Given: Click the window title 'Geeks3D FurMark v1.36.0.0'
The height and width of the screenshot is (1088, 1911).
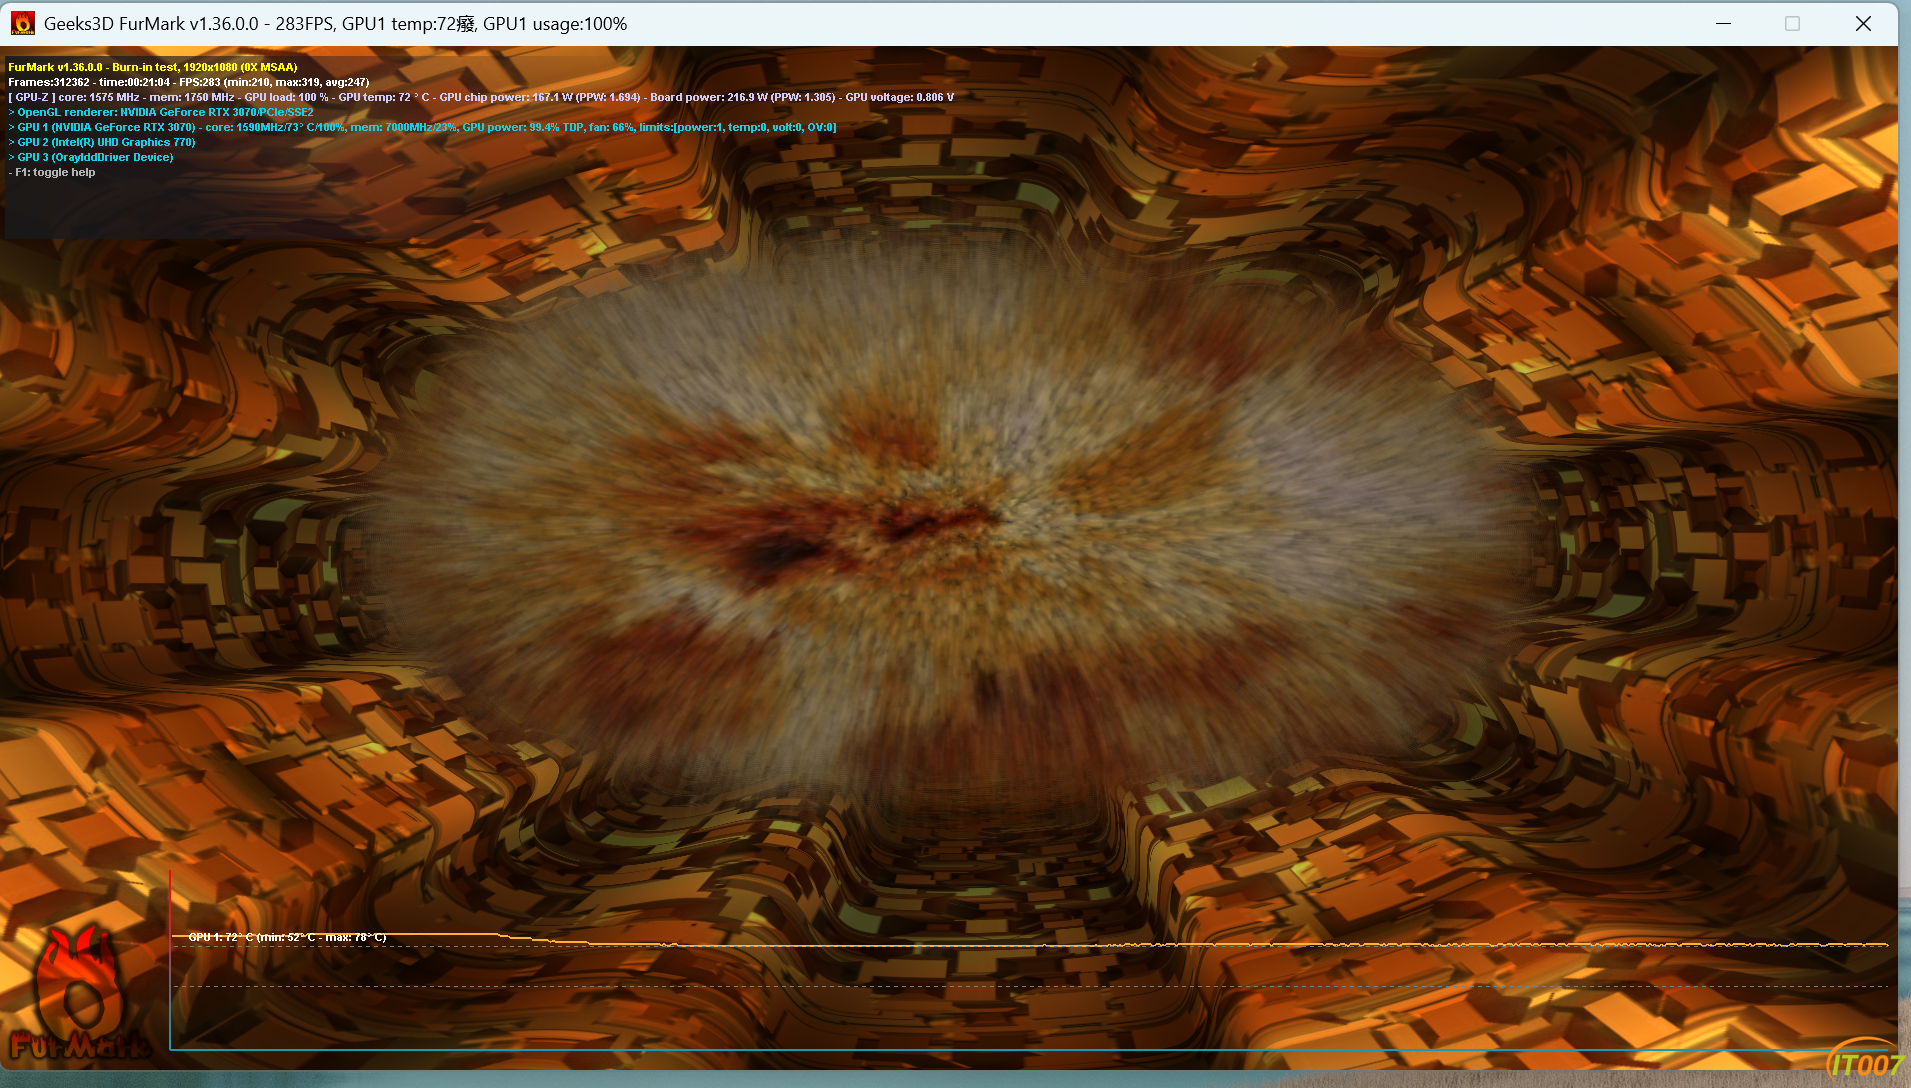Looking at the screenshot, I should click(x=151, y=24).
